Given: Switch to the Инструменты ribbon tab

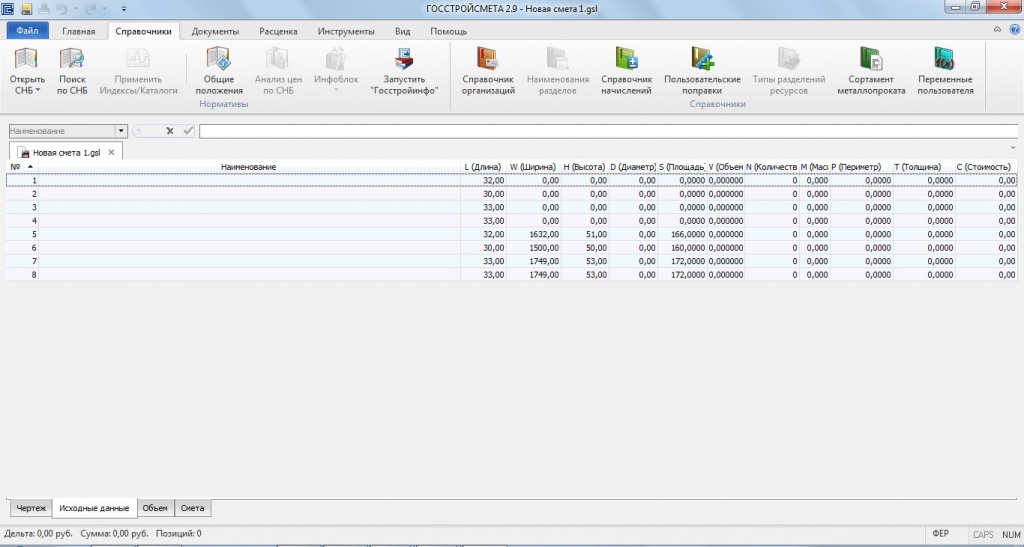Looking at the screenshot, I should click(x=346, y=31).
